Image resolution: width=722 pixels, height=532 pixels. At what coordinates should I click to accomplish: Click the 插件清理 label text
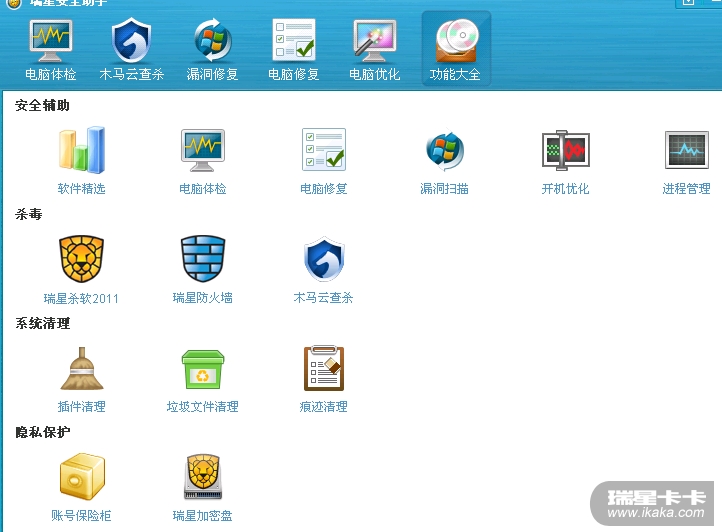point(82,407)
